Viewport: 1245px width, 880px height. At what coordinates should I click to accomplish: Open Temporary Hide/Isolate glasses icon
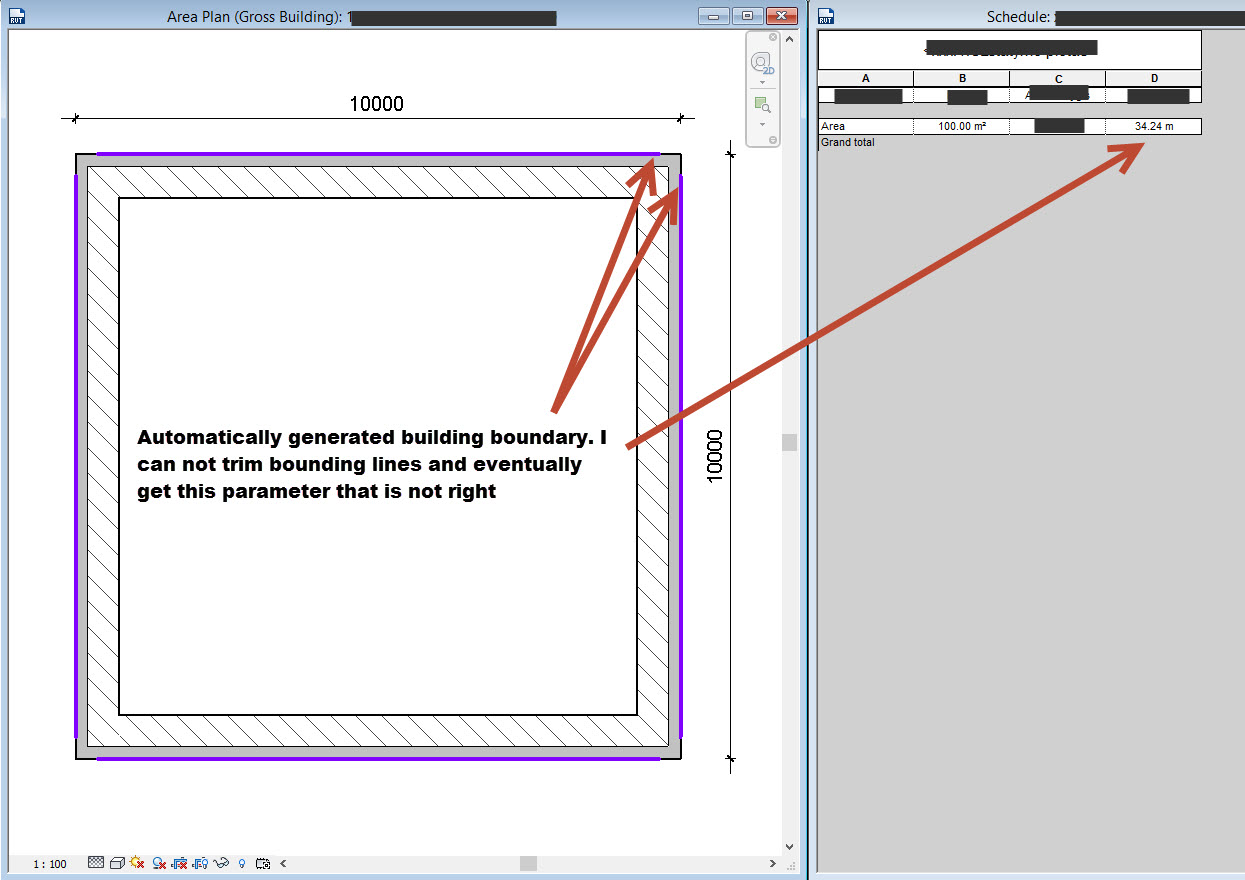[x=221, y=862]
